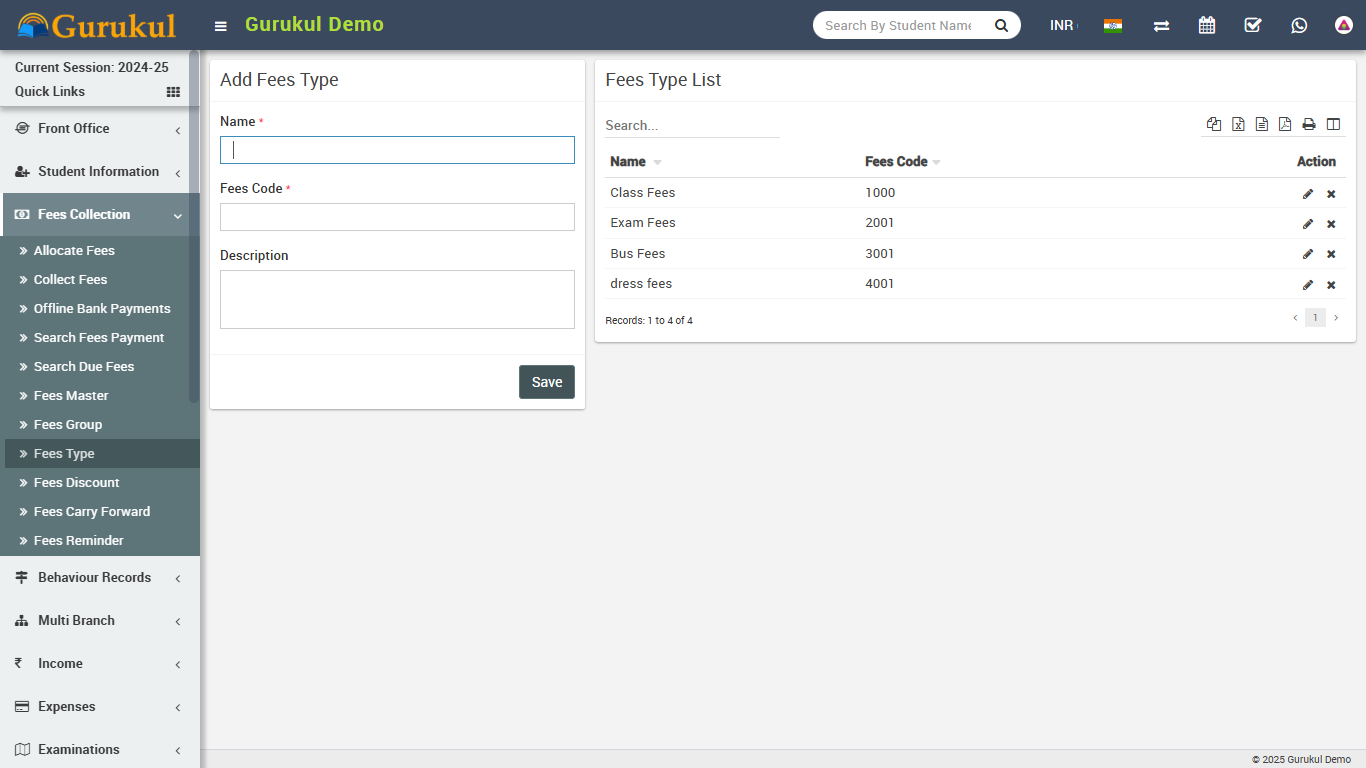Edit the Exam Fees row

pos(1307,224)
